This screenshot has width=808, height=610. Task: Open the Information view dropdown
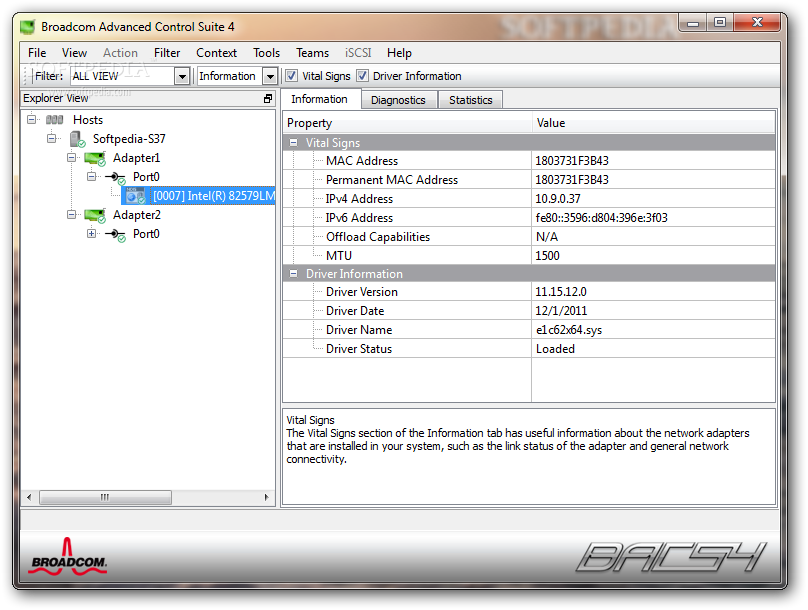[x=270, y=76]
